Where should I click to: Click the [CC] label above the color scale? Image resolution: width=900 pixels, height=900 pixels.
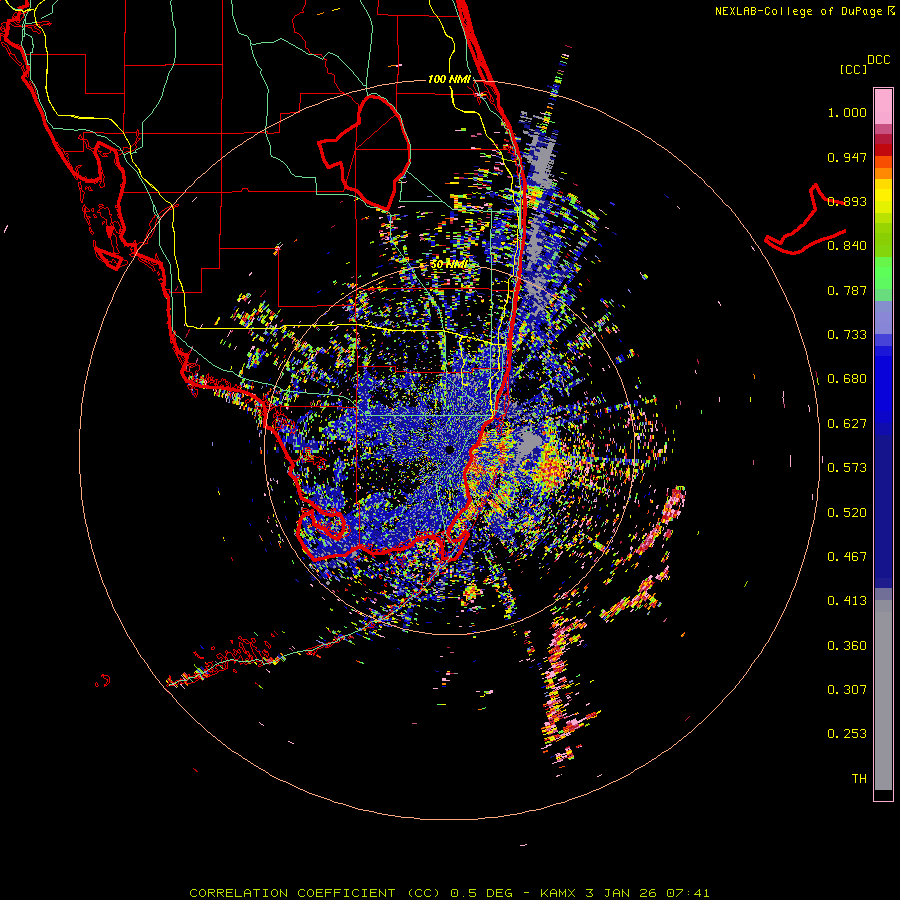853,69
